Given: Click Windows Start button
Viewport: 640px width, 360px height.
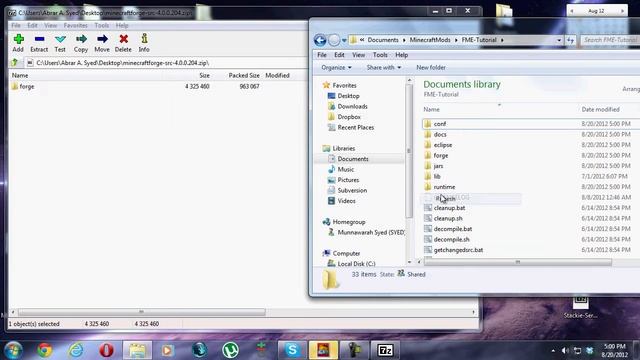Looking at the screenshot, I should click(x=13, y=350).
